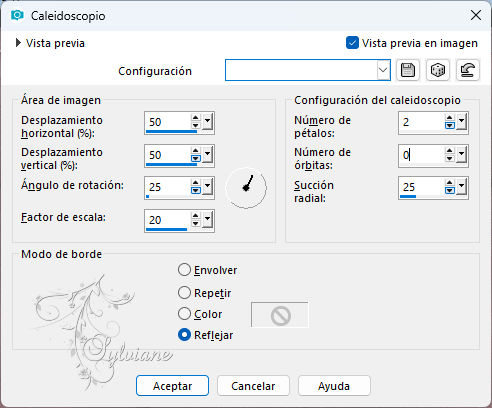Viewport: 492px width, 408px height.
Task: Click the Aceptar button
Action: click(x=172, y=386)
